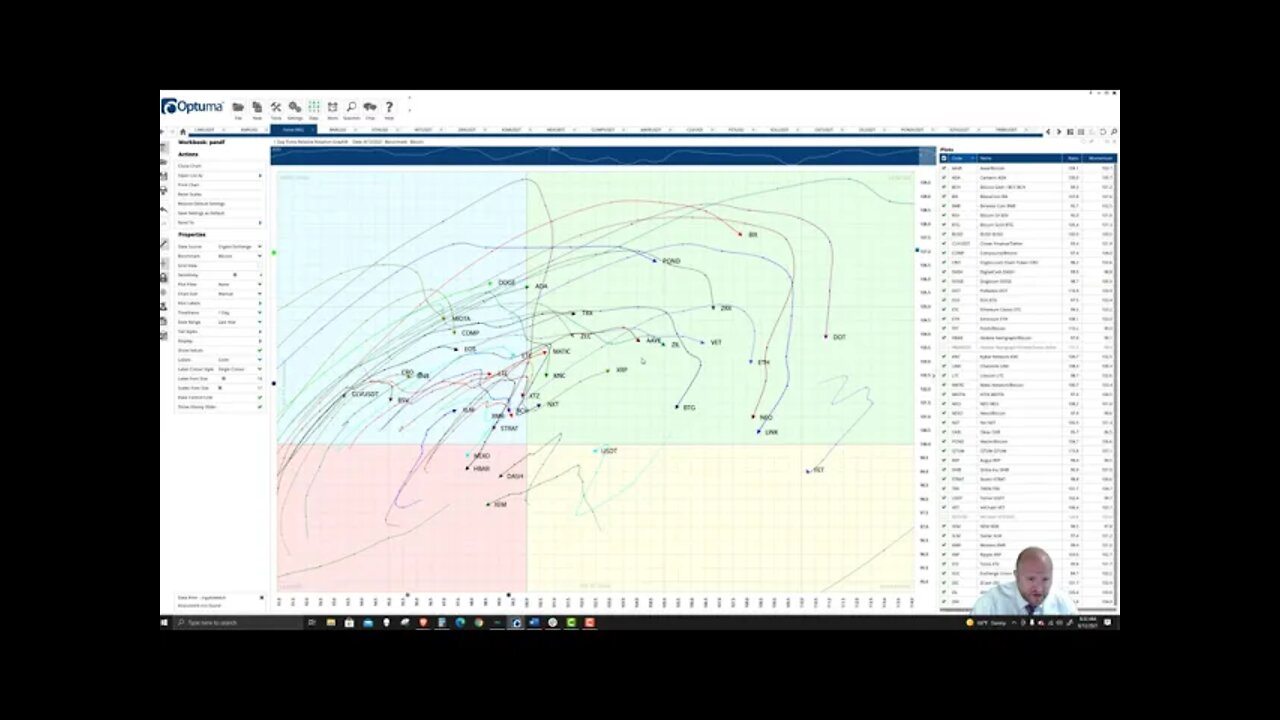Open the Timeframe dropdown
The width and height of the screenshot is (1280, 720).
pyautogui.click(x=240, y=313)
